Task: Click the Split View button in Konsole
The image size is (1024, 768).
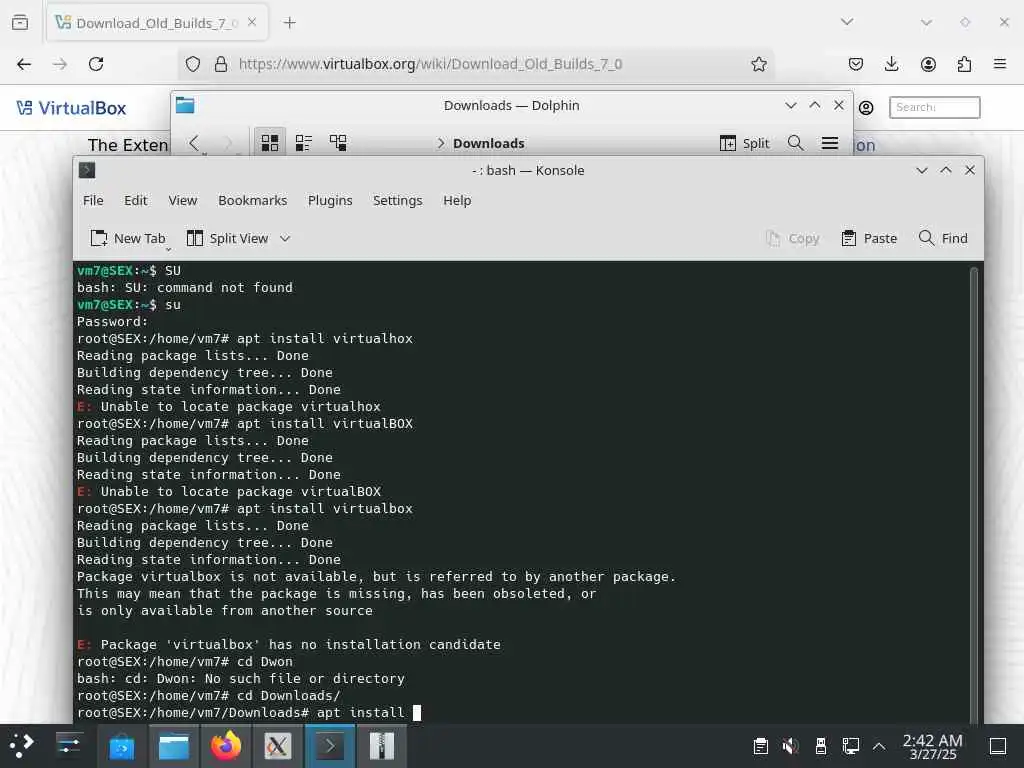Action: (x=227, y=238)
